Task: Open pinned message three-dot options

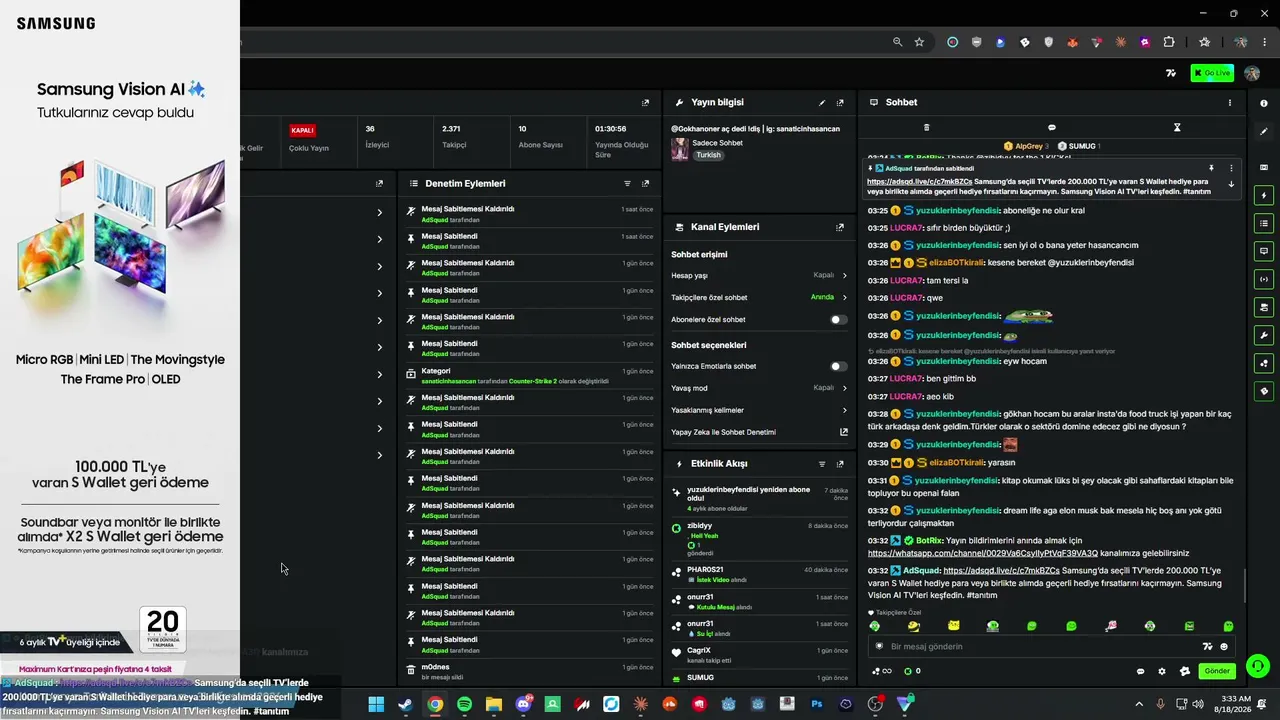Action: [x=1231, y=168]
